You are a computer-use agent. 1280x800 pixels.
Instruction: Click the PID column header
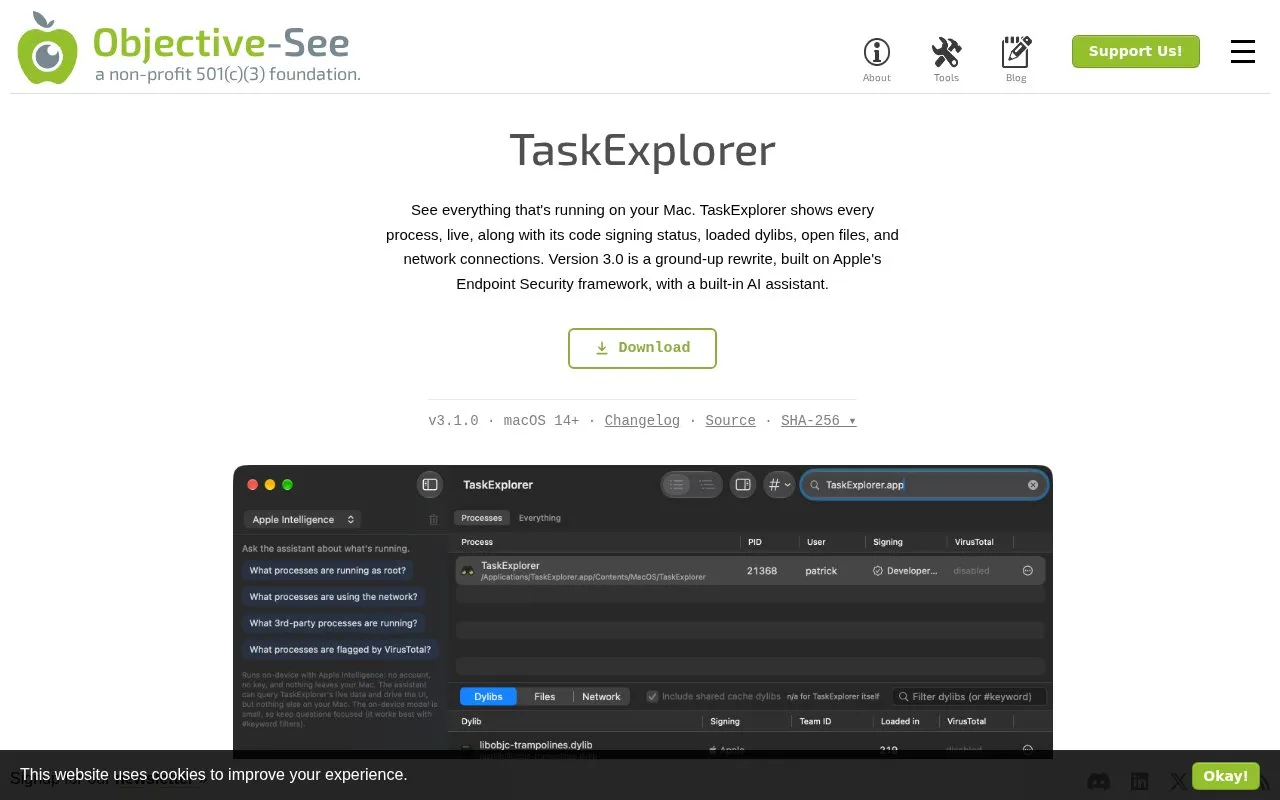pos(755,542)
